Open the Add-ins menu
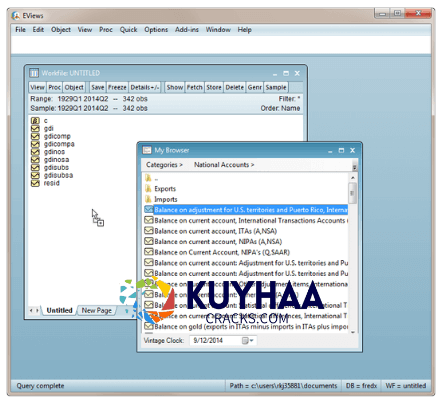The width and height of the screenshot is (440, 404). [x=187, y=30]
